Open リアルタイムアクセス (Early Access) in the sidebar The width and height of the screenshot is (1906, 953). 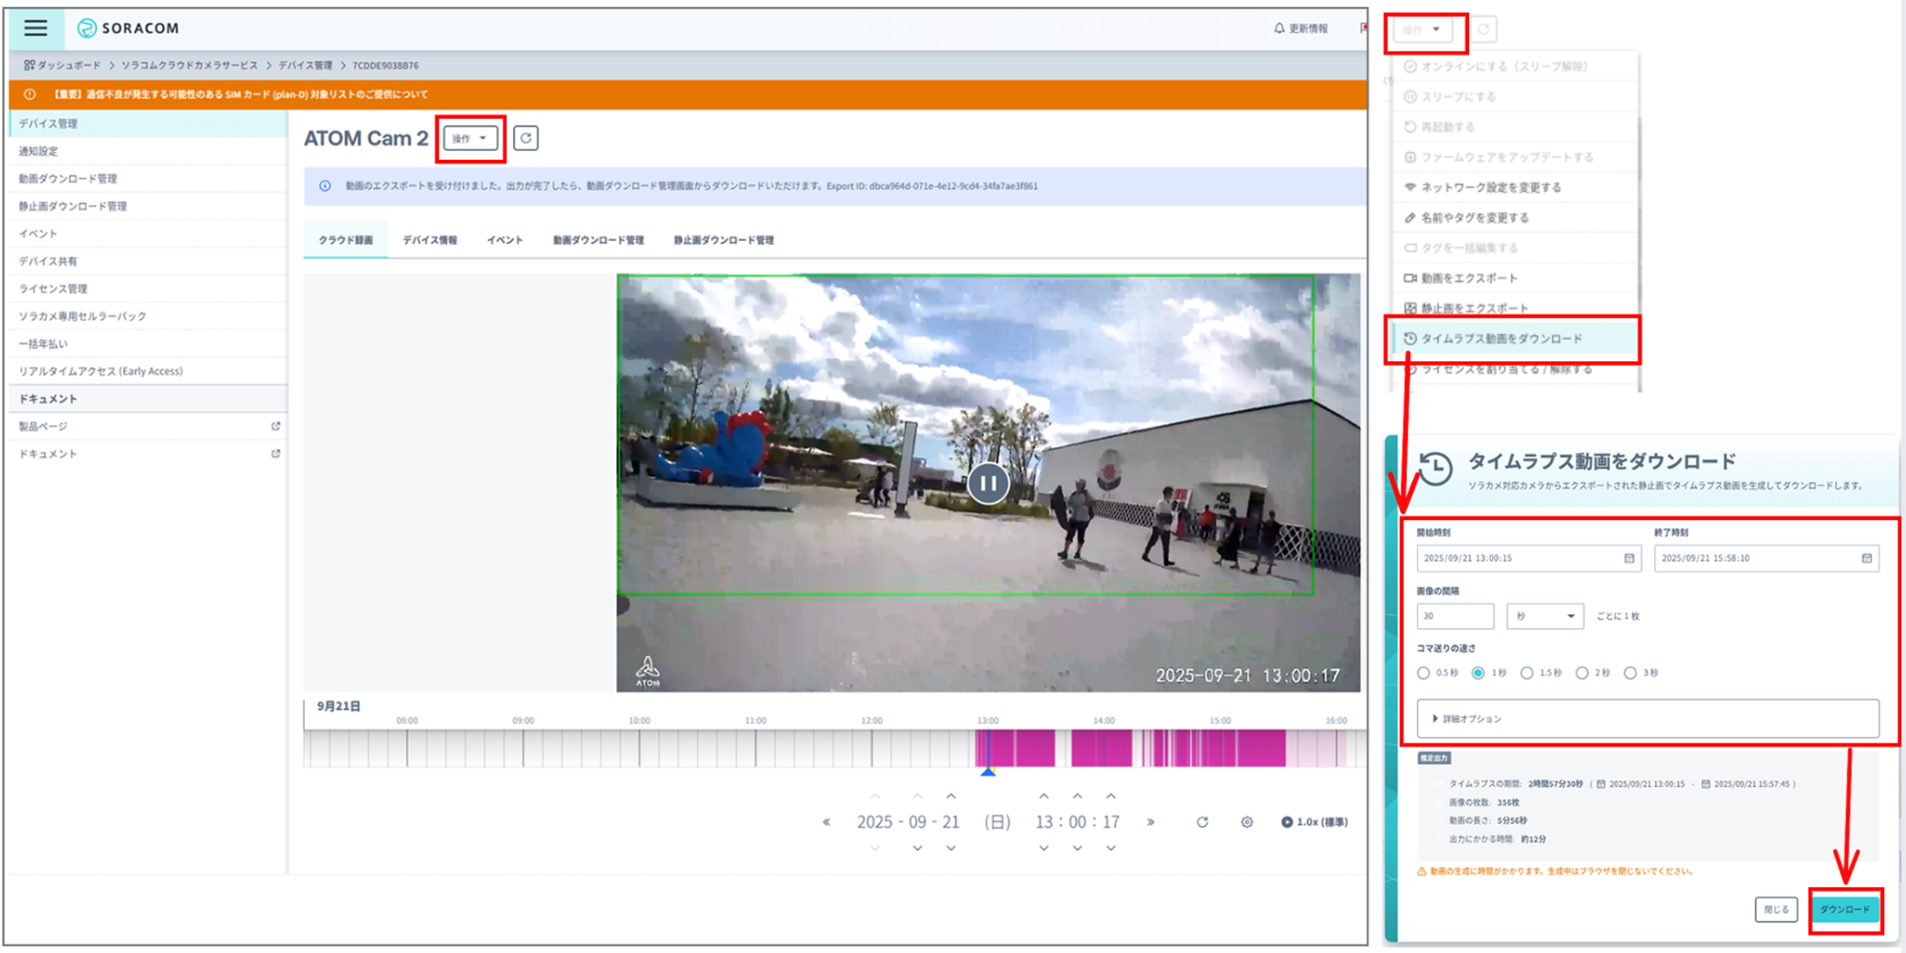coord(148,371)
